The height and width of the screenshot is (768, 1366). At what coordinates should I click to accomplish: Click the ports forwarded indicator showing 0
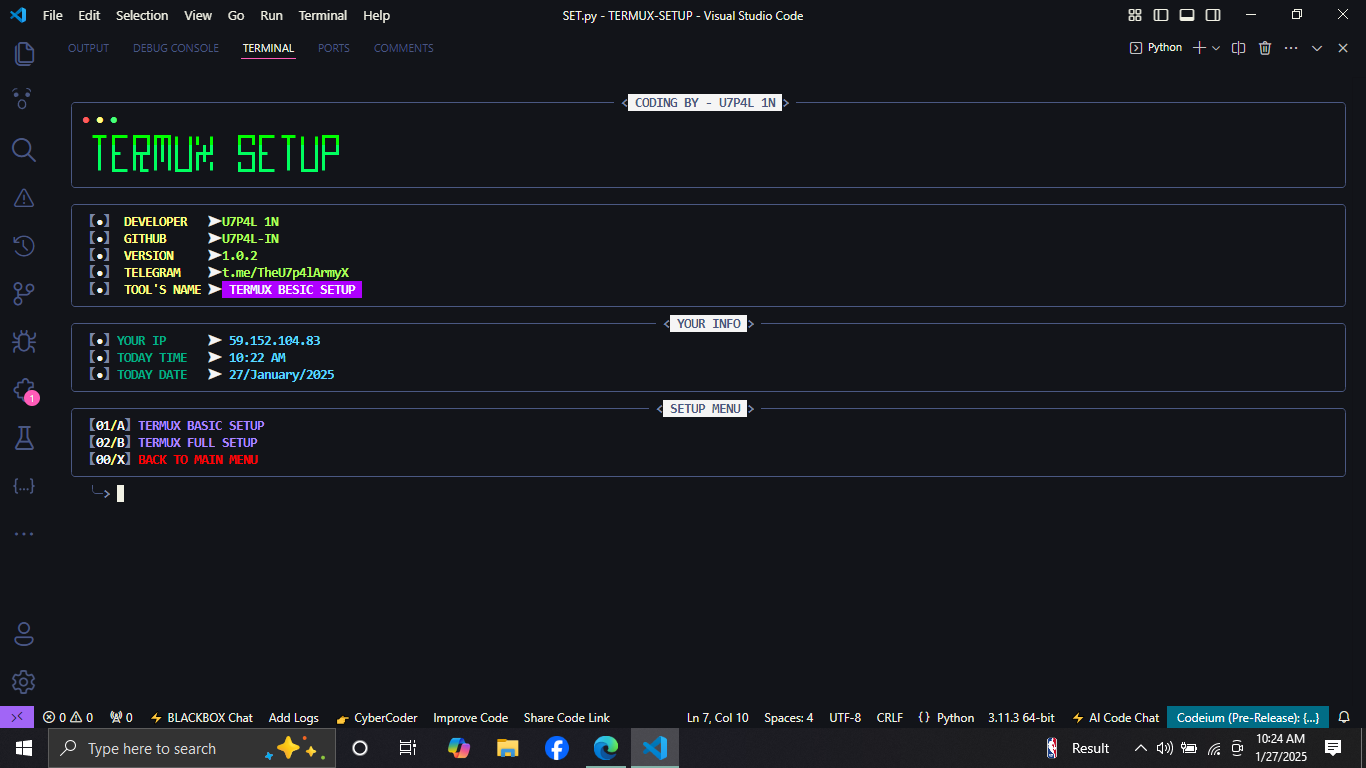tap(121, 717)
